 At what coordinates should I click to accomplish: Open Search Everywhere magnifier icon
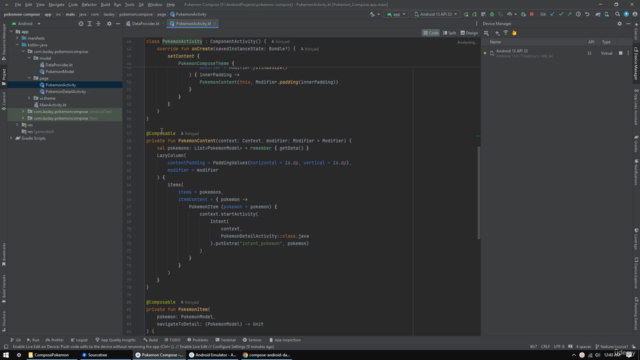click(618, 14)
